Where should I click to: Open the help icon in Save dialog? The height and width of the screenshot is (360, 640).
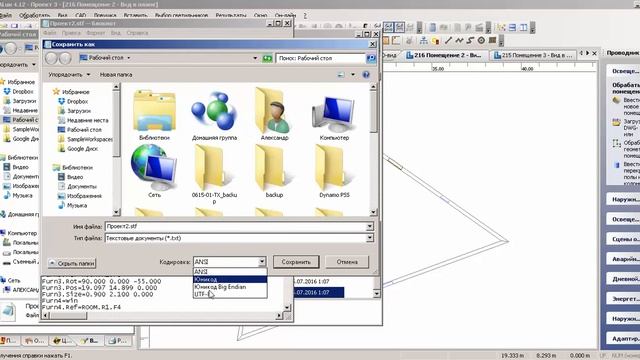pos(366,75)
